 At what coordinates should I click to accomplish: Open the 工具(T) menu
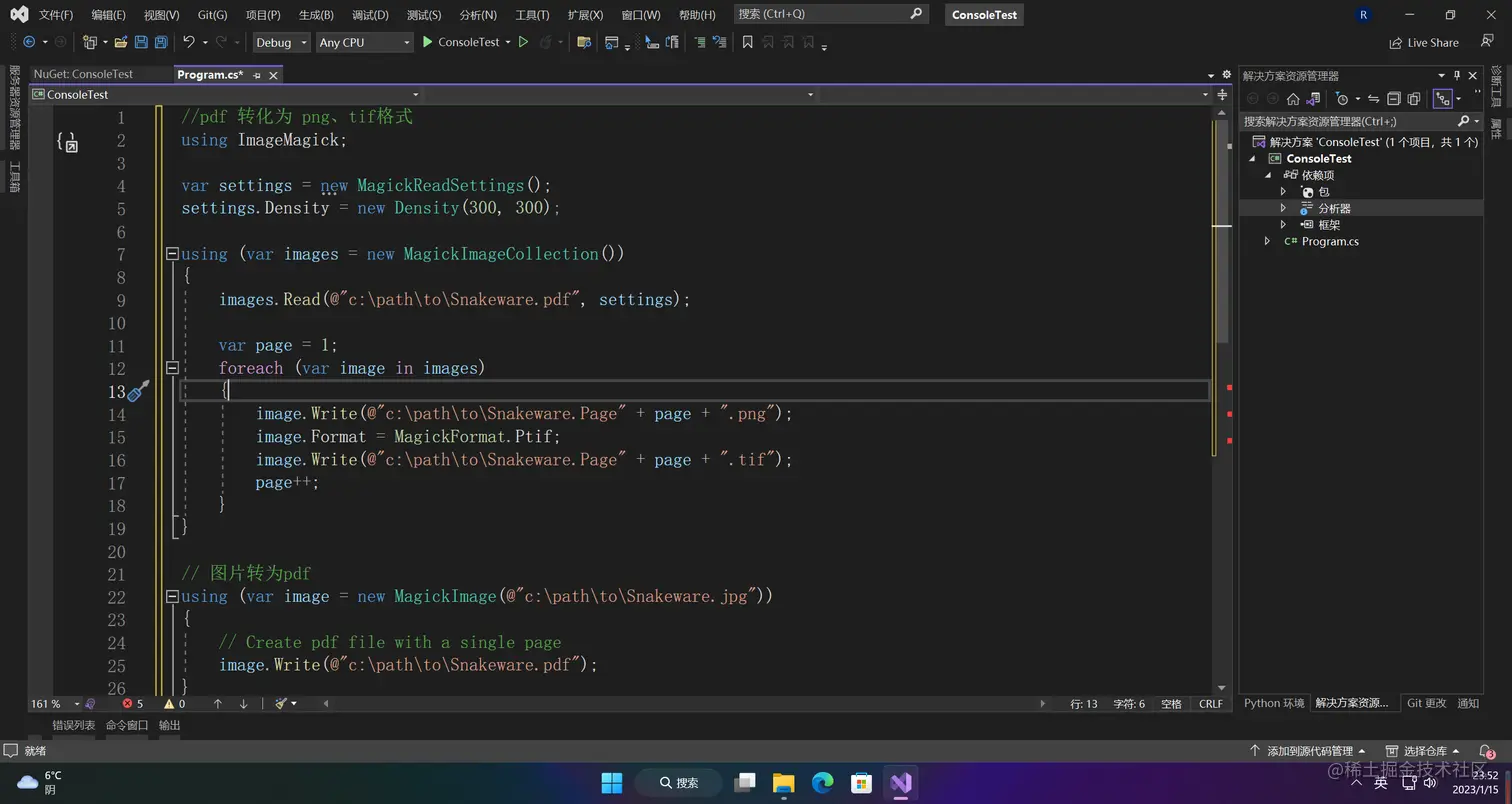532,15
